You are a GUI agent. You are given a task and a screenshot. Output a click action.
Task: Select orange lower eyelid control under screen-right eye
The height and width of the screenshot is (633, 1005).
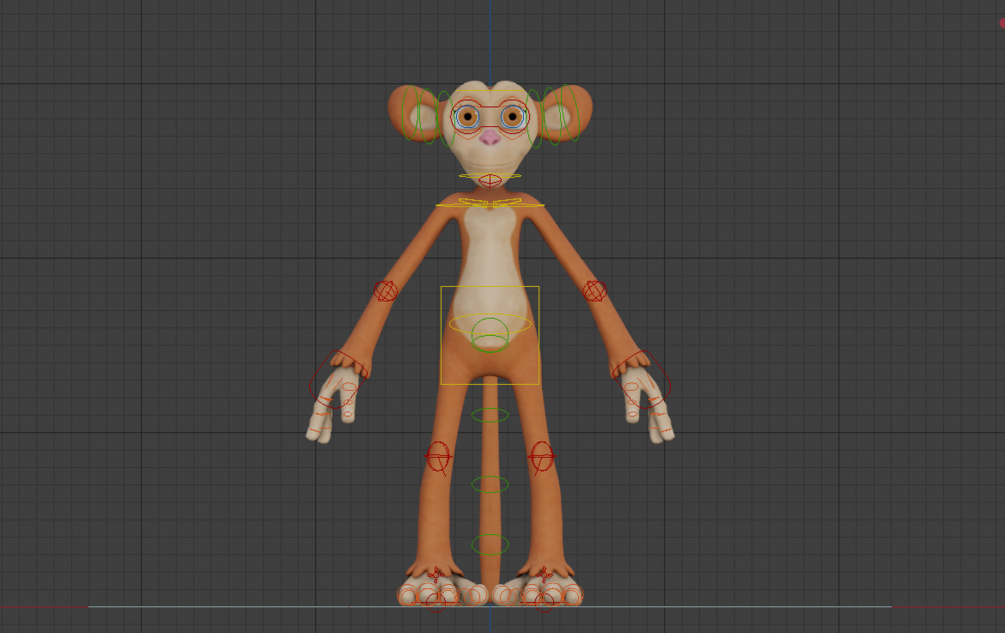coord(513,134)
